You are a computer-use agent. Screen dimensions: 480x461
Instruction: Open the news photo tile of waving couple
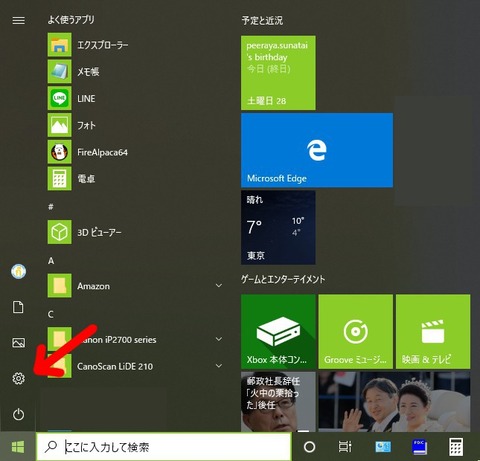coord(394,402)
